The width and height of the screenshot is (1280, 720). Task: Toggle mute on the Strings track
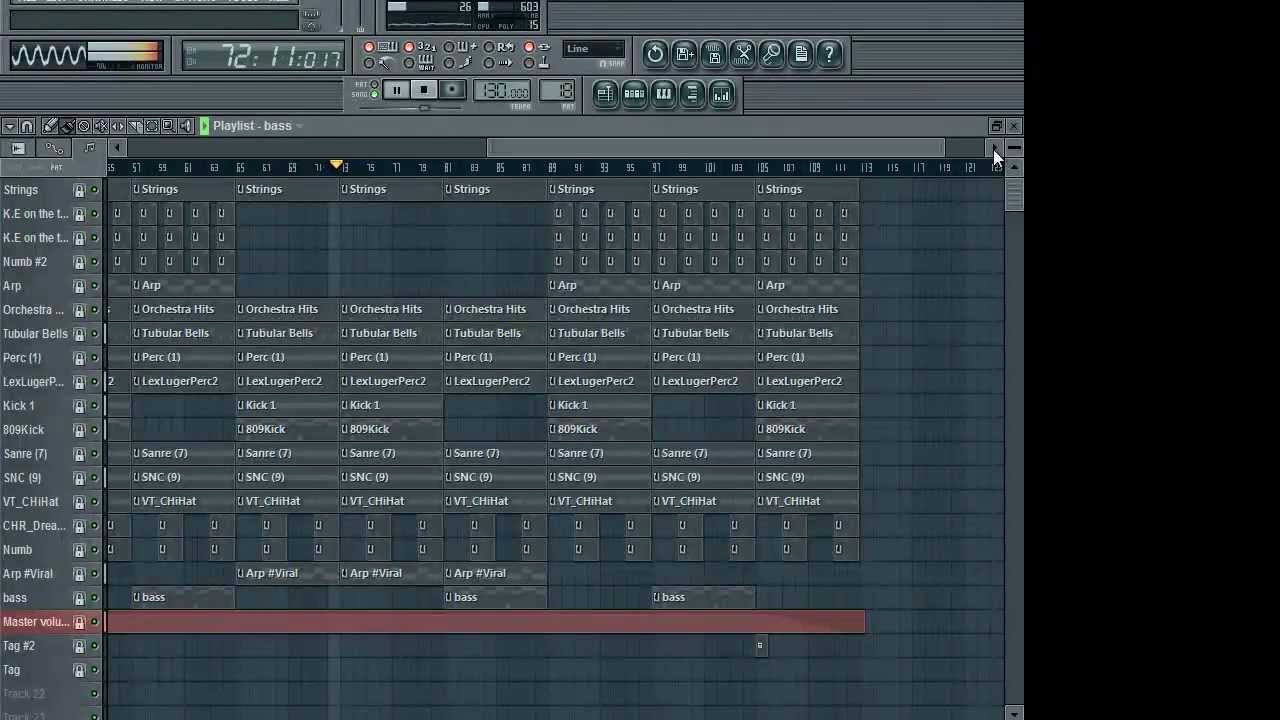pyautogui.click(x=95, y=190)
